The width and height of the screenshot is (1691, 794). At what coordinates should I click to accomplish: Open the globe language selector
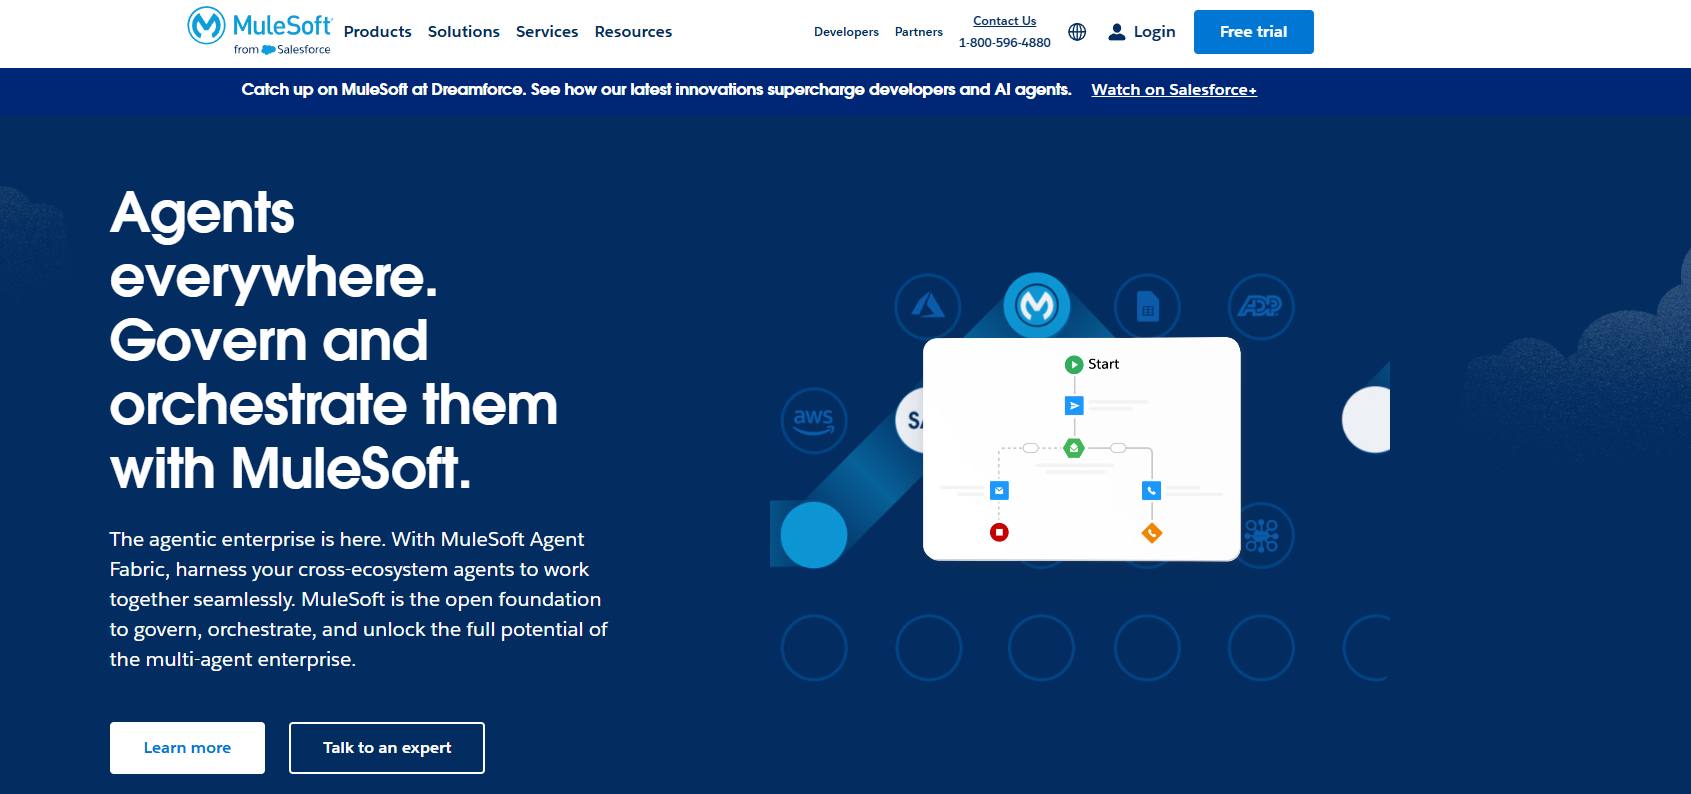[1077, 32]
